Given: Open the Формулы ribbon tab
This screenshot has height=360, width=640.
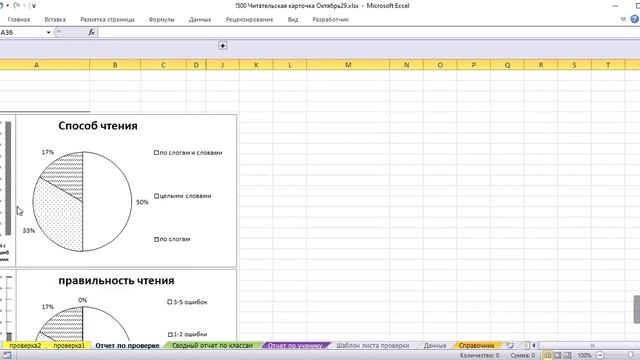Looking at the screenshot, I should 162,20.
